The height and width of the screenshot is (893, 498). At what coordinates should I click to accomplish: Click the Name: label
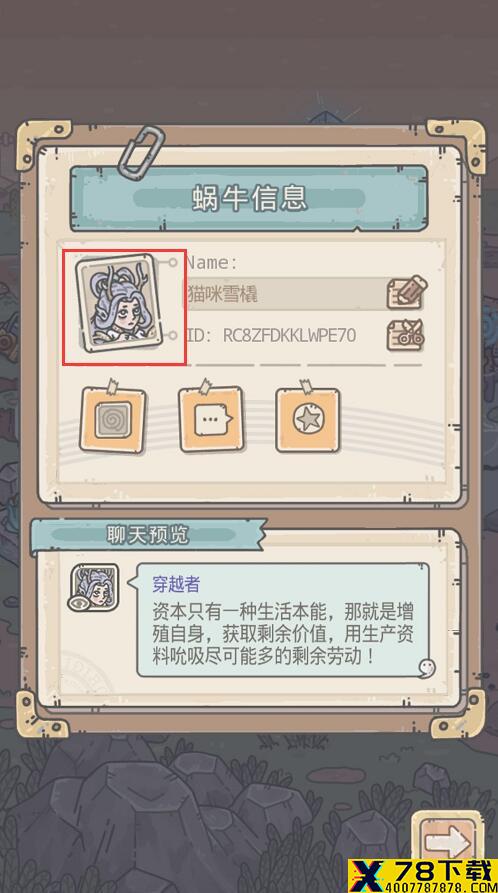tap(212, 263)
